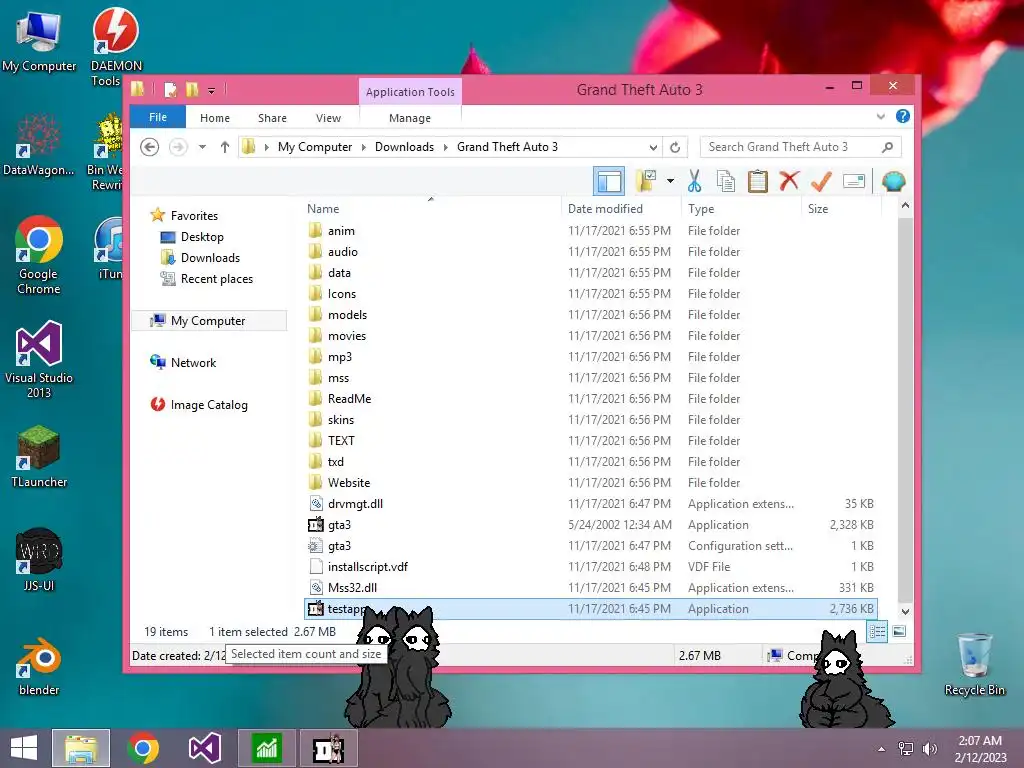Image resolution: width=1024 pixels, height=768 pixels.
Task: Click the quick access New folder icon
Action: [x=192, y=89]
